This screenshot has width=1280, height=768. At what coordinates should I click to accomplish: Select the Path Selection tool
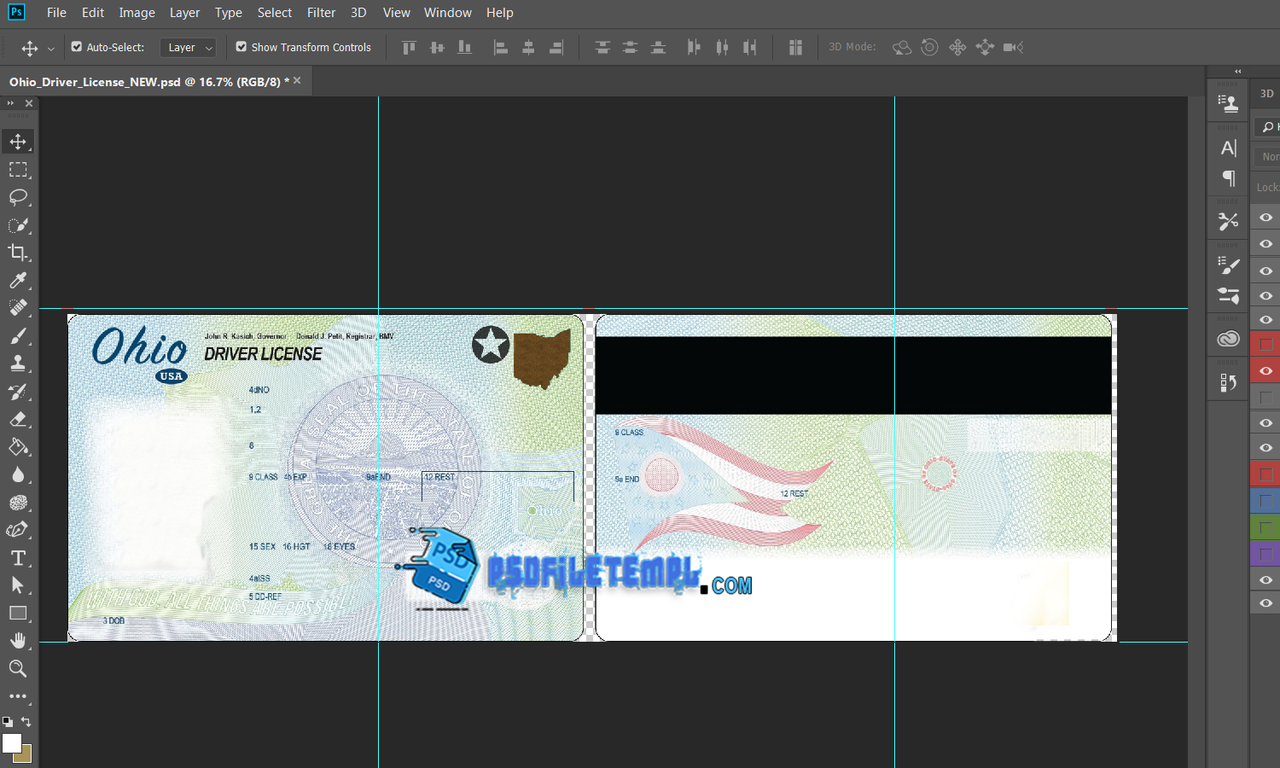click(18, 585)
